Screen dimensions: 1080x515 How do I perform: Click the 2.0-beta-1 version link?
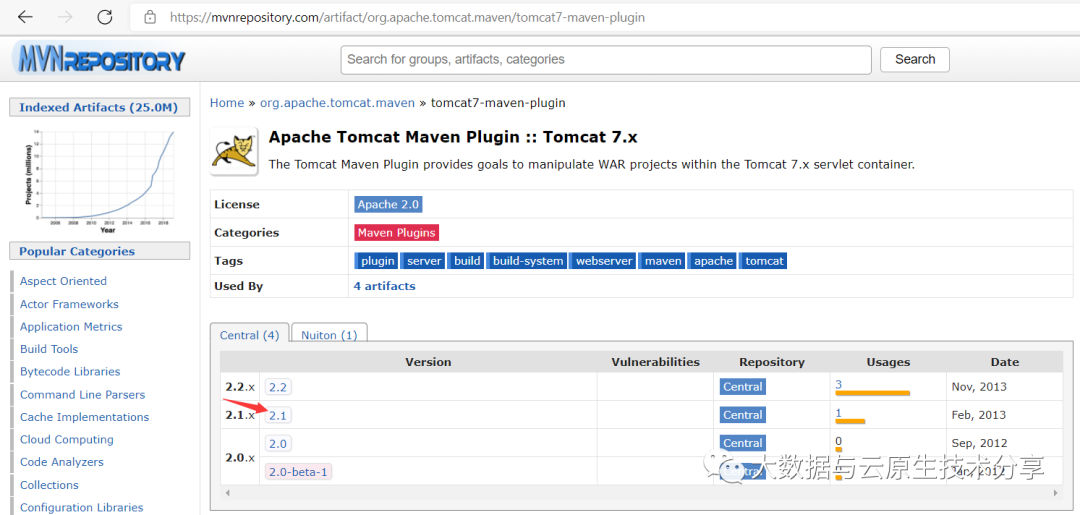pos(298,472)
